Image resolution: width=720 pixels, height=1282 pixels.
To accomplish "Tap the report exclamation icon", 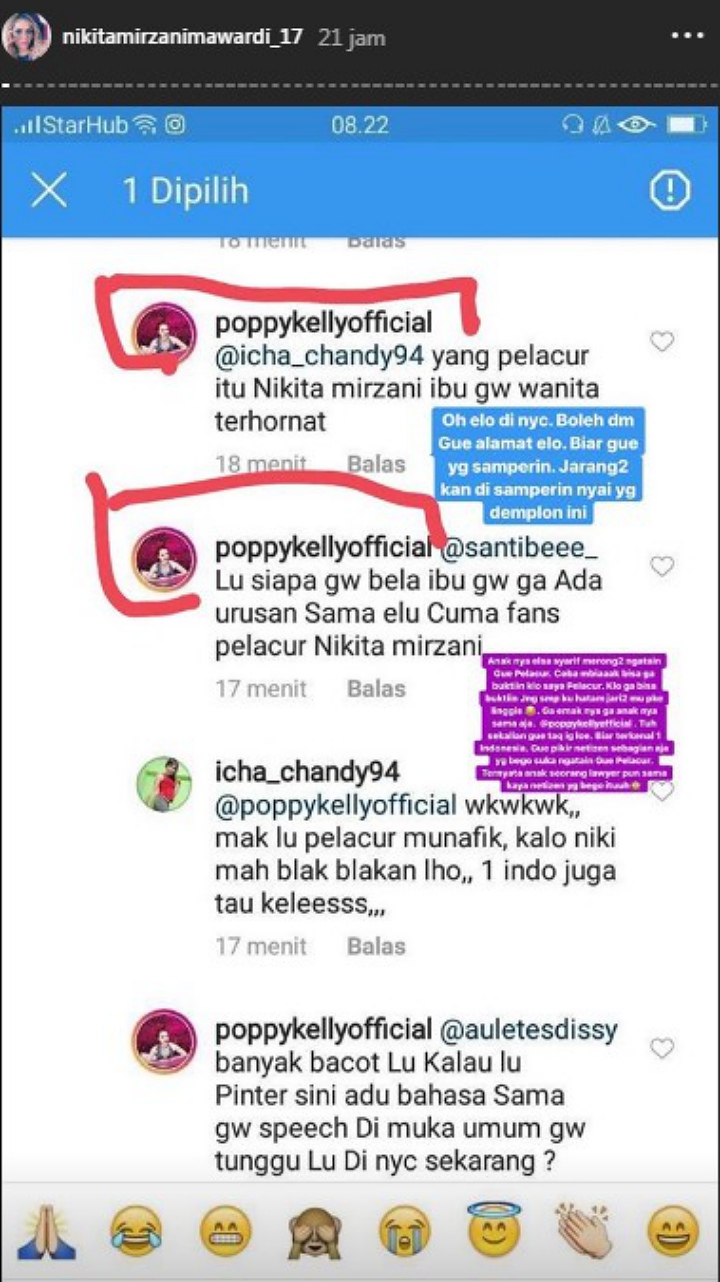I will pos(669,190).
